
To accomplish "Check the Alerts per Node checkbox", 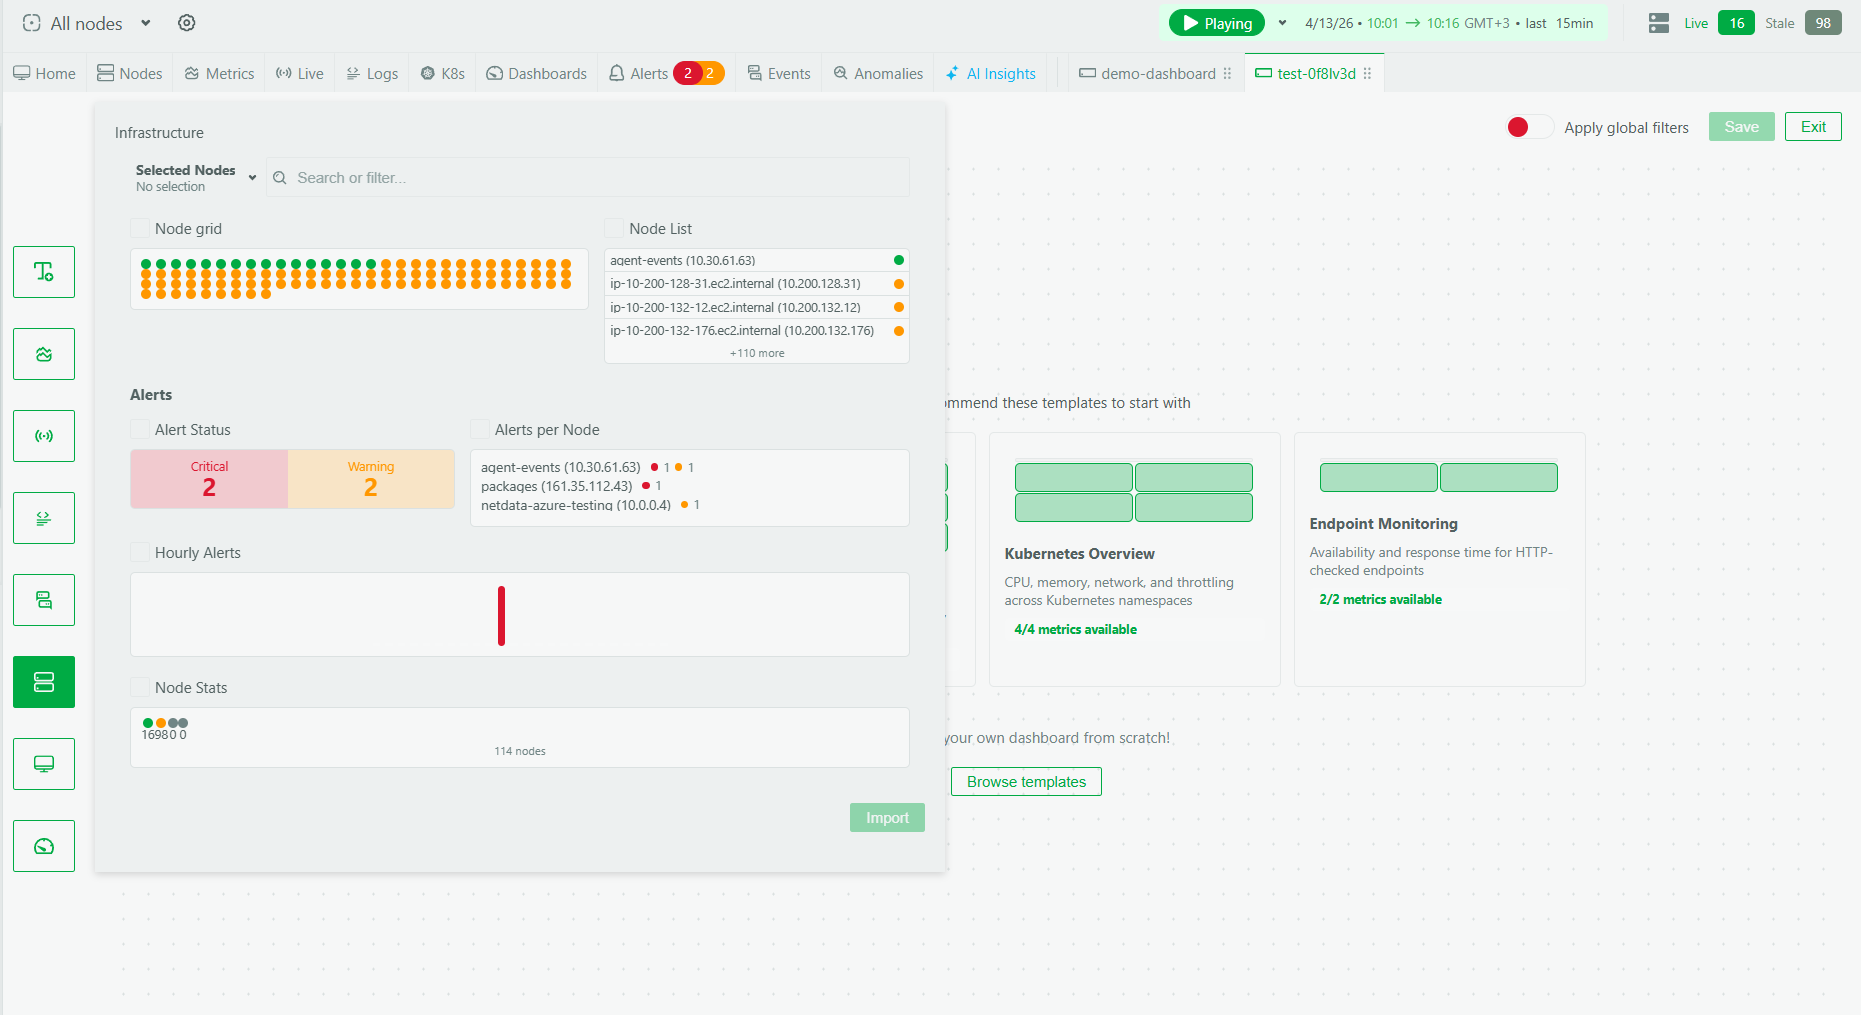I will [479, 428].
